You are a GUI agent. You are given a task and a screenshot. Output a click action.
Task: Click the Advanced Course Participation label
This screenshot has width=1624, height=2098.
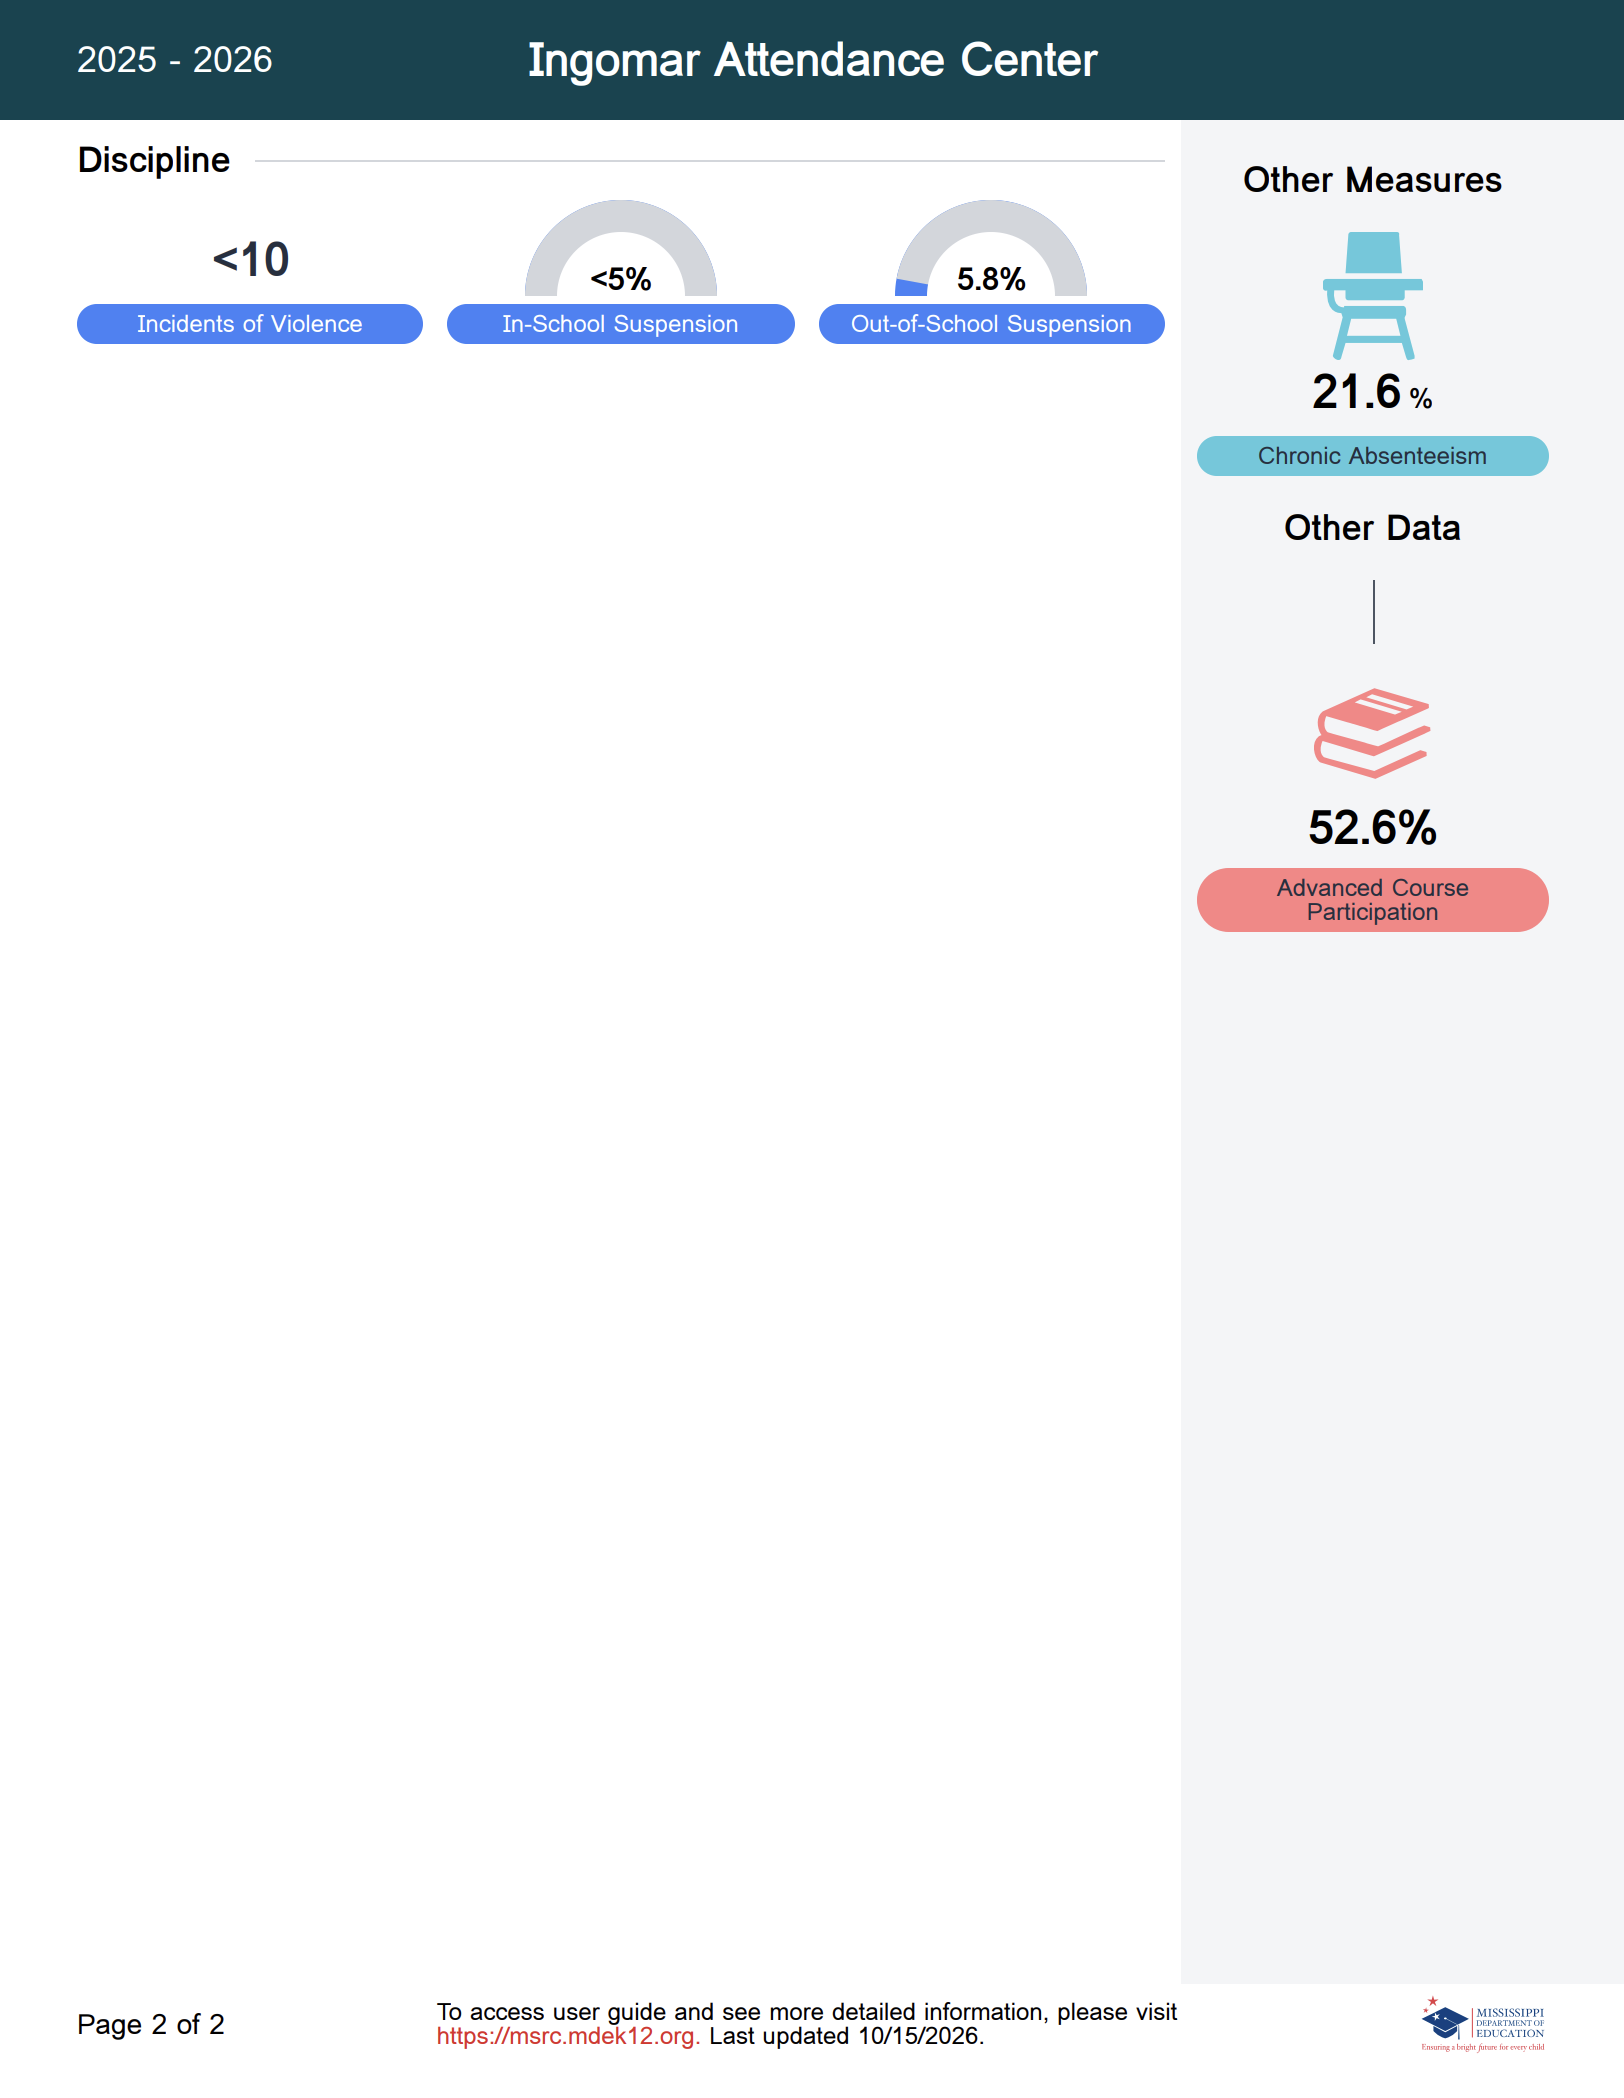click(x=1373, y=900)
